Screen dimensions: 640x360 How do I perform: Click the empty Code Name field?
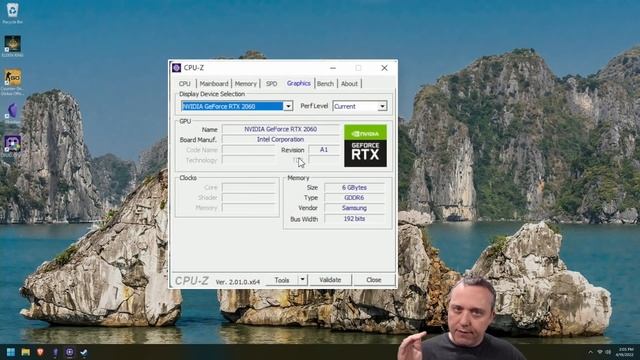[249, 150]
